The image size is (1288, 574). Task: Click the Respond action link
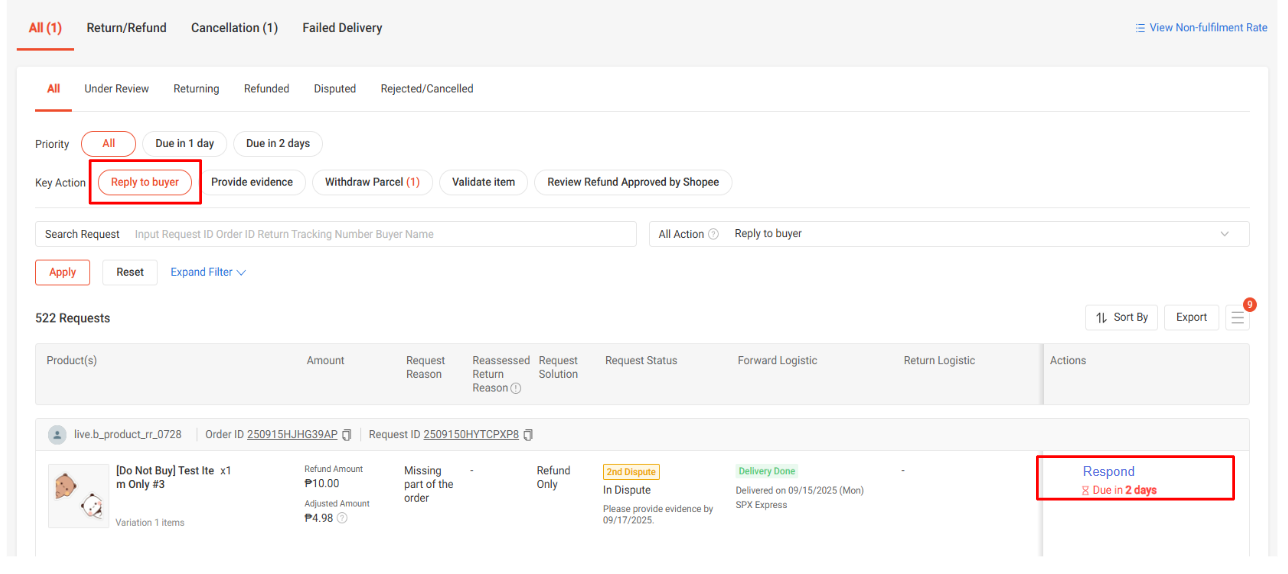1109,471
